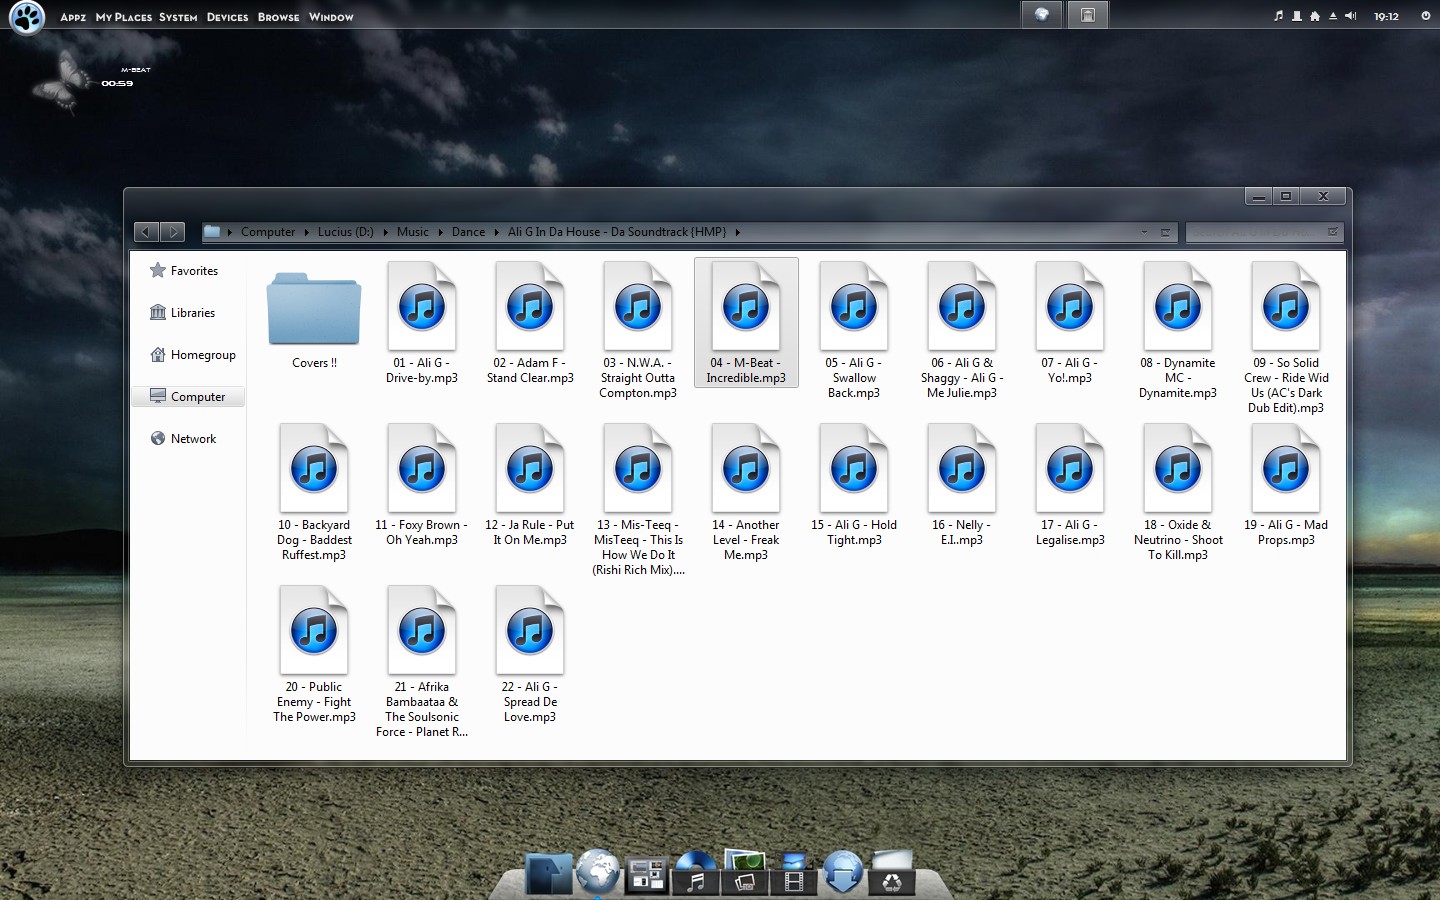Select 04 - M-Beat - Incredible.mp3 file
Image resolution: width=1440 pixels, height=900 pixels.
pyautogui.click(x=746, y=323)
